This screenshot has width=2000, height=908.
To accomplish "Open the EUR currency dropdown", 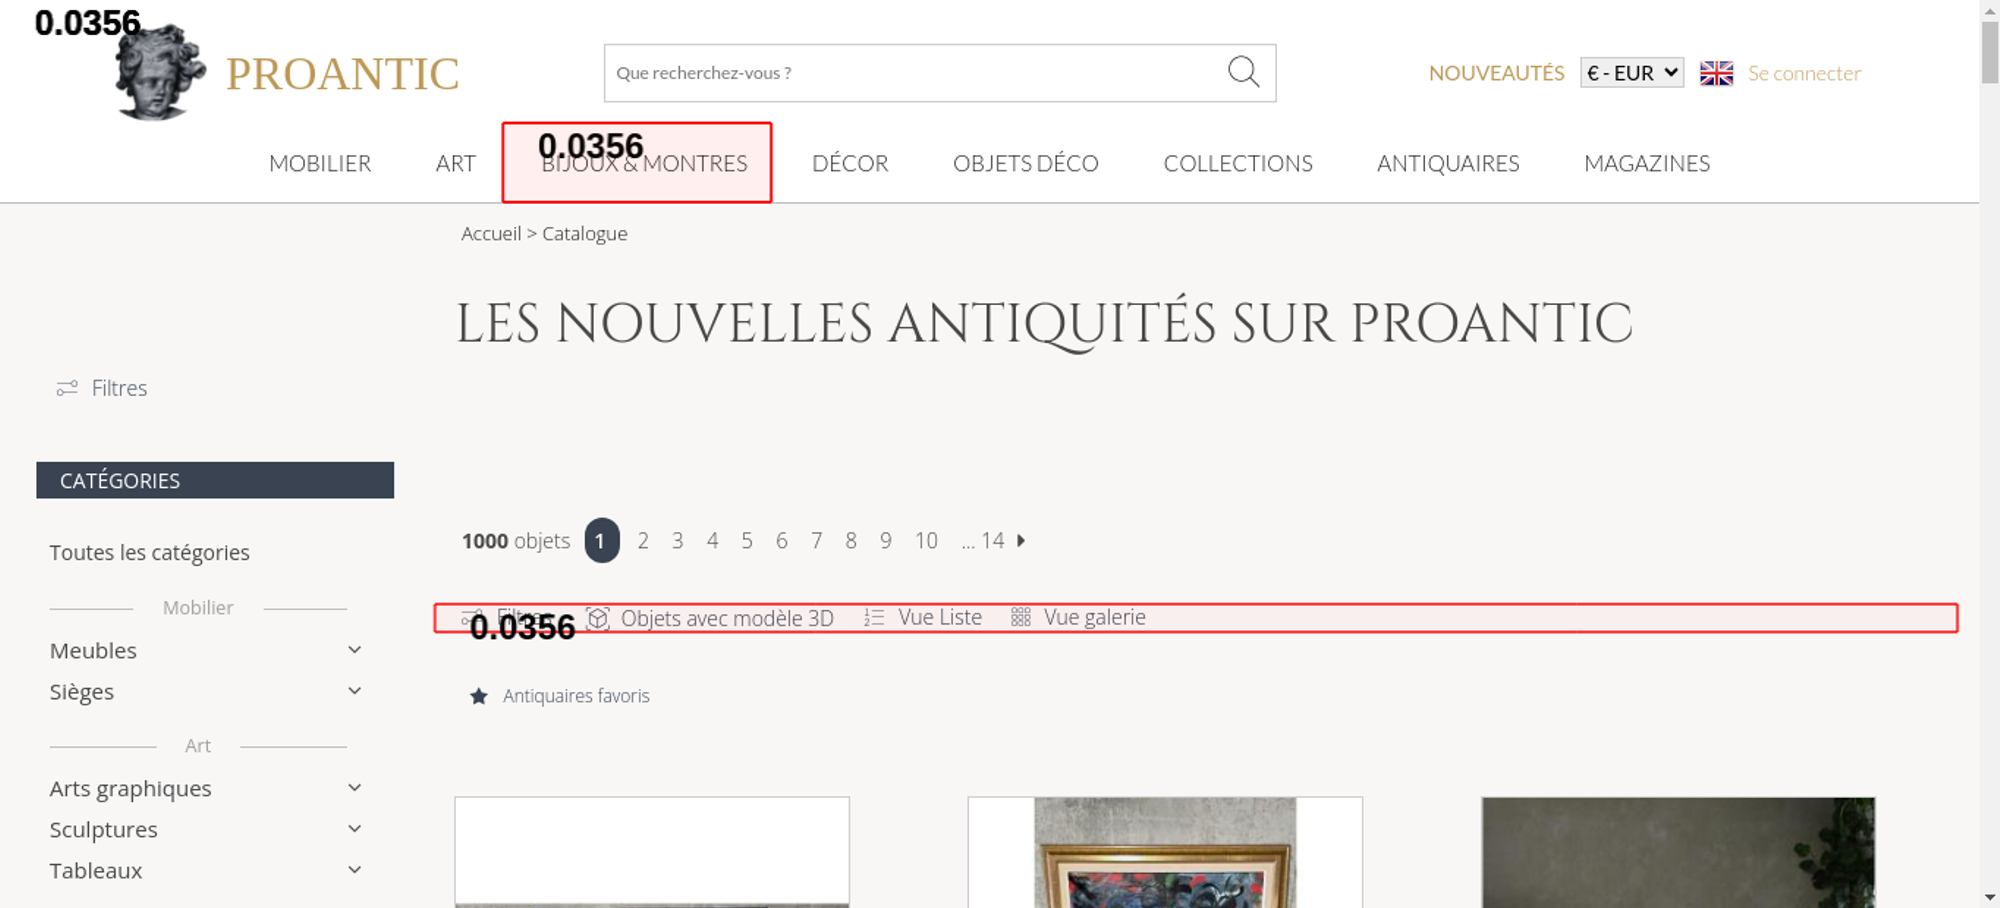I will [x=1631, y=73].
